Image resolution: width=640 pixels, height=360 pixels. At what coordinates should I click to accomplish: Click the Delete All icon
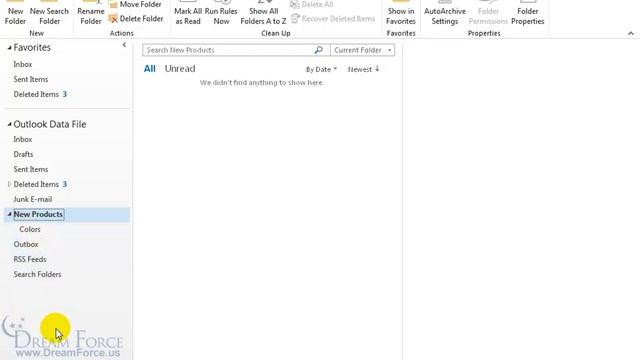tap(295, 4)
